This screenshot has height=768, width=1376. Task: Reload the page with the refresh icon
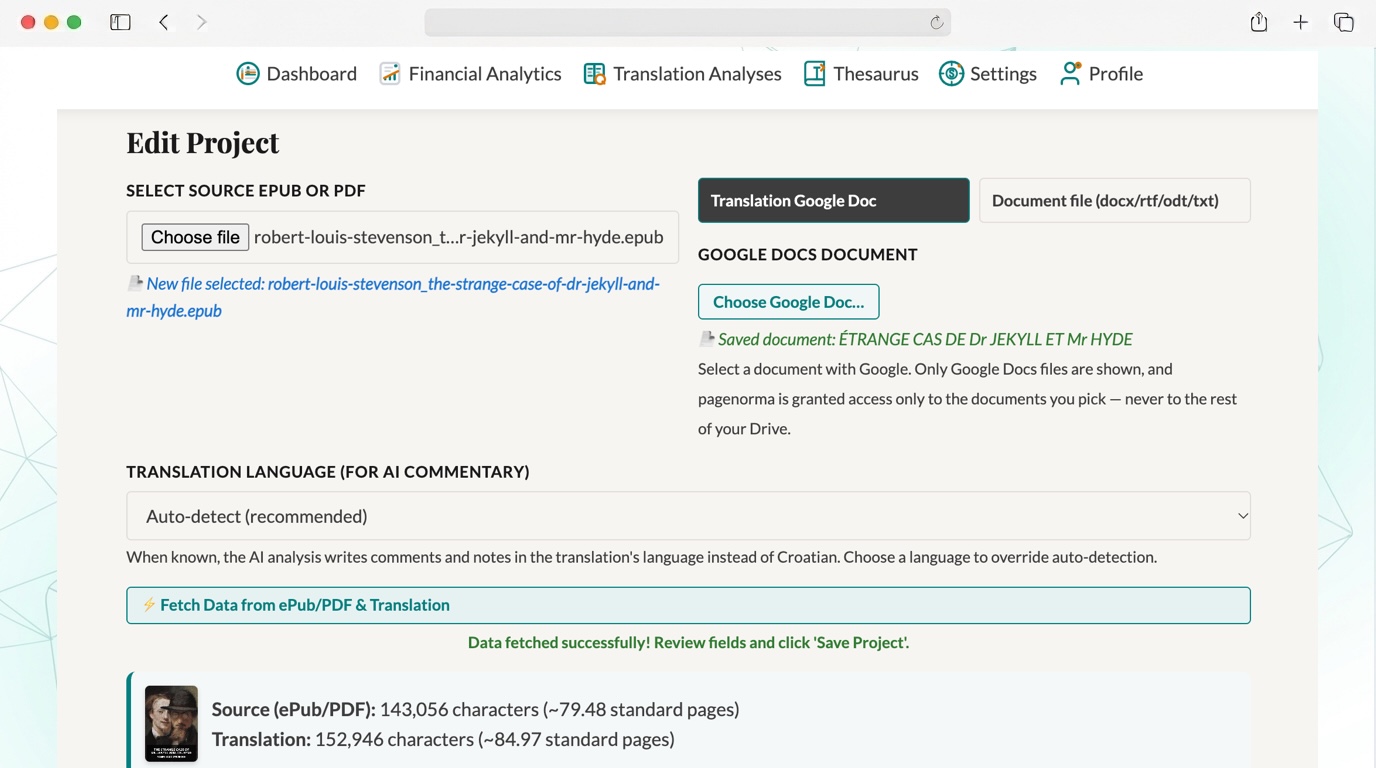click(x=937, y=22)
